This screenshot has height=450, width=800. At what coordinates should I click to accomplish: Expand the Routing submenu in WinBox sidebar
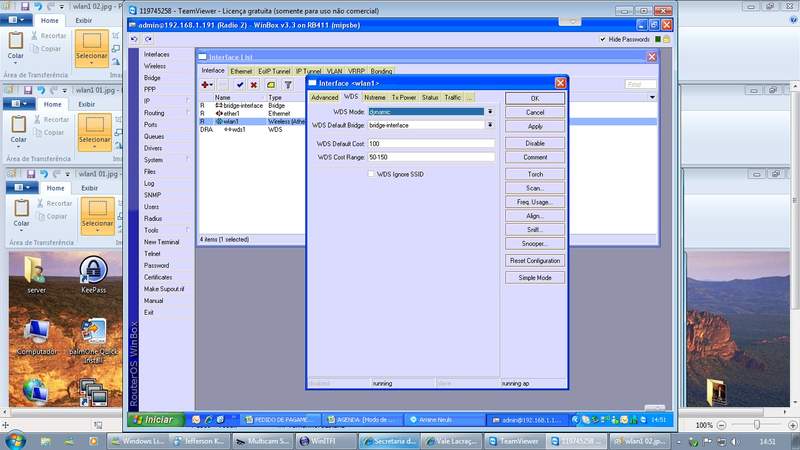coord(188,113)
